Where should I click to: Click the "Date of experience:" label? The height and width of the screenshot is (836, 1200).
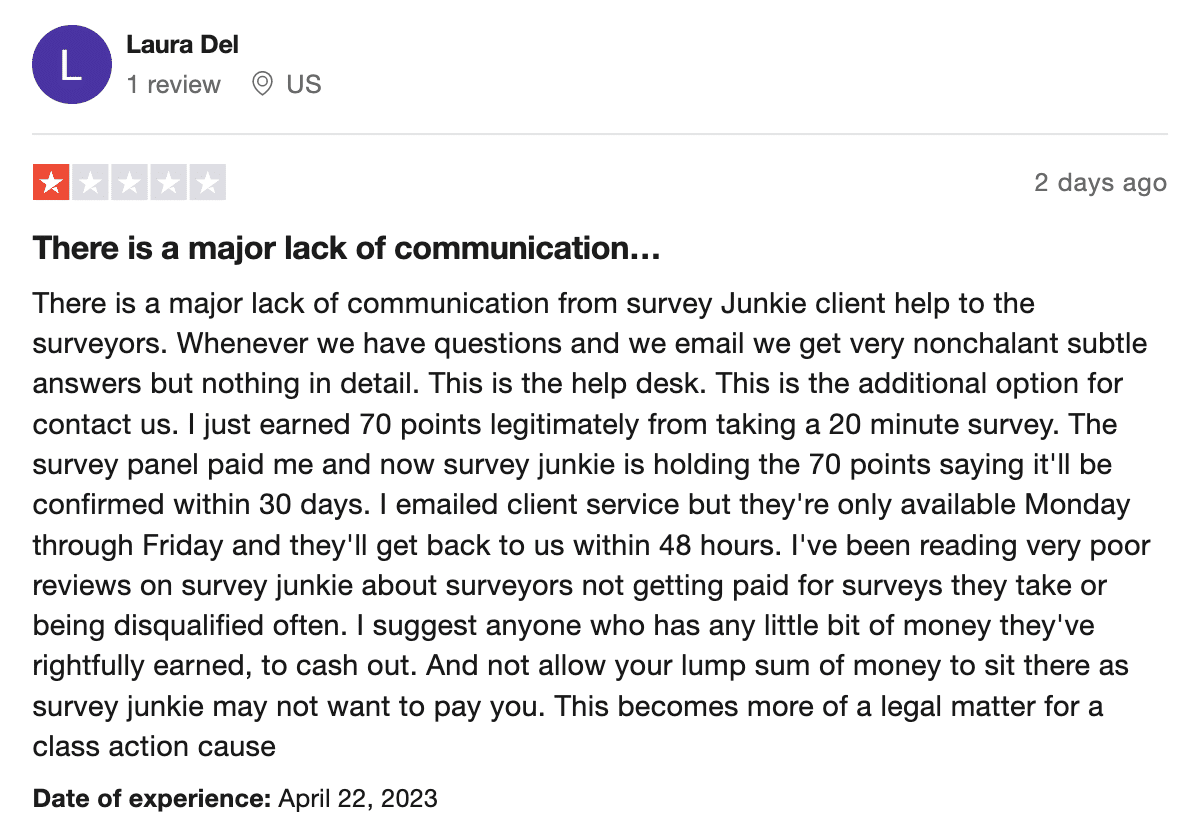[x=152, y=799]
